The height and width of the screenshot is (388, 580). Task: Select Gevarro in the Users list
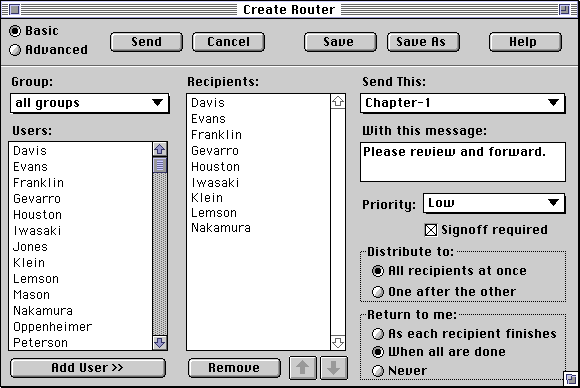(80, 199)
